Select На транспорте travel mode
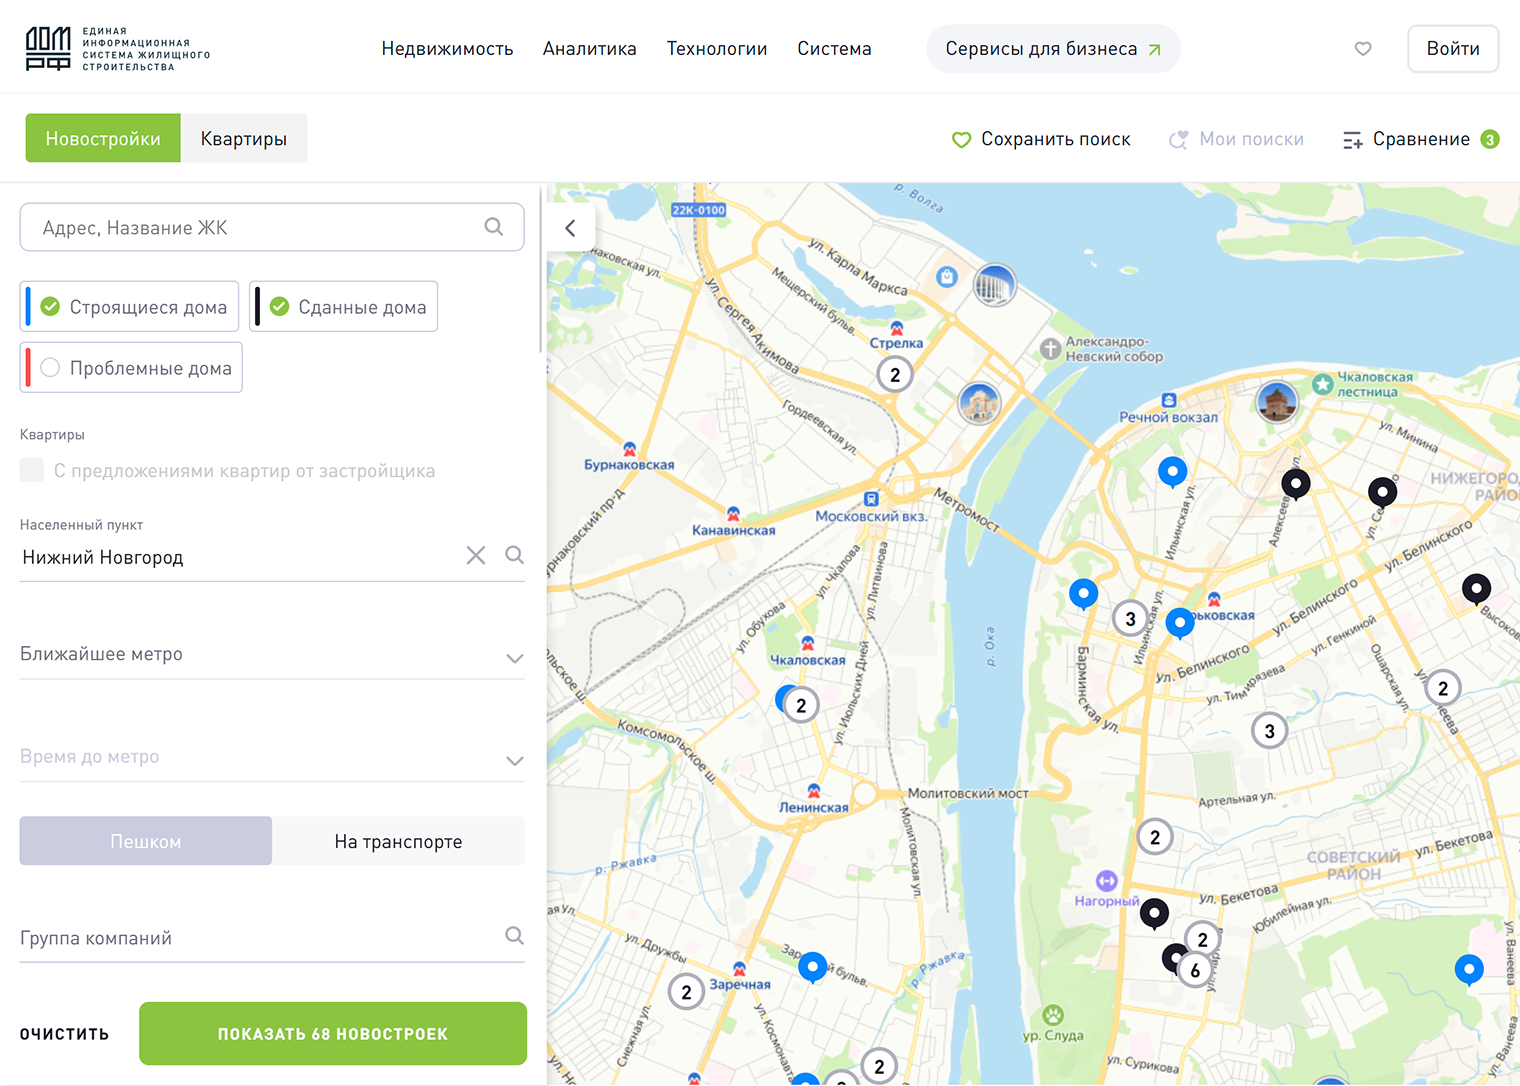This screenshot has width=1520, height=1086. point(398,842)
